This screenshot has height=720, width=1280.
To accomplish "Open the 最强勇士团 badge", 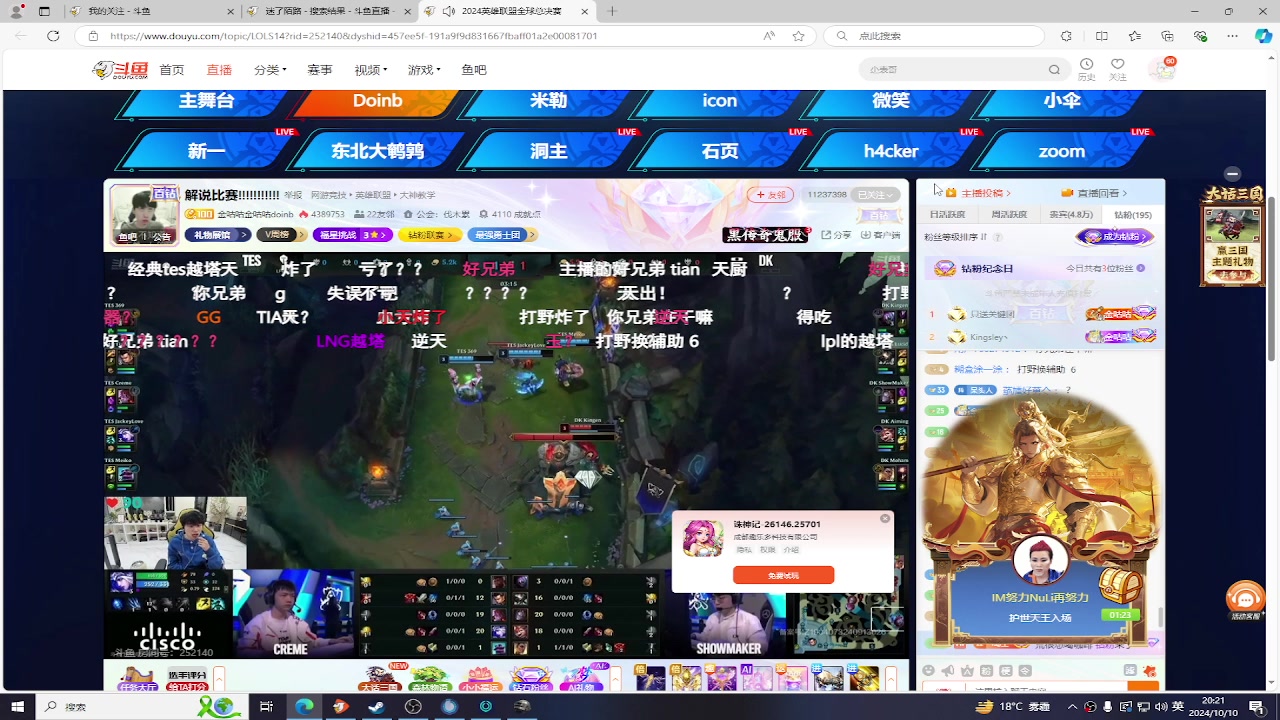I will [x=502, y=235].
